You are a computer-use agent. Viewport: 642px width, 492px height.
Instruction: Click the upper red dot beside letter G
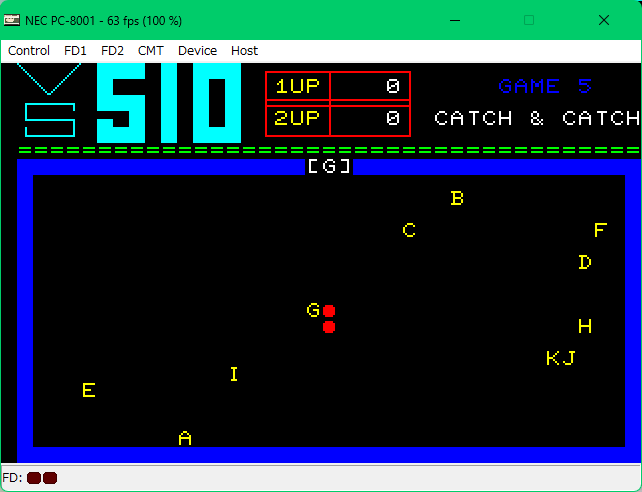[329, 311]
